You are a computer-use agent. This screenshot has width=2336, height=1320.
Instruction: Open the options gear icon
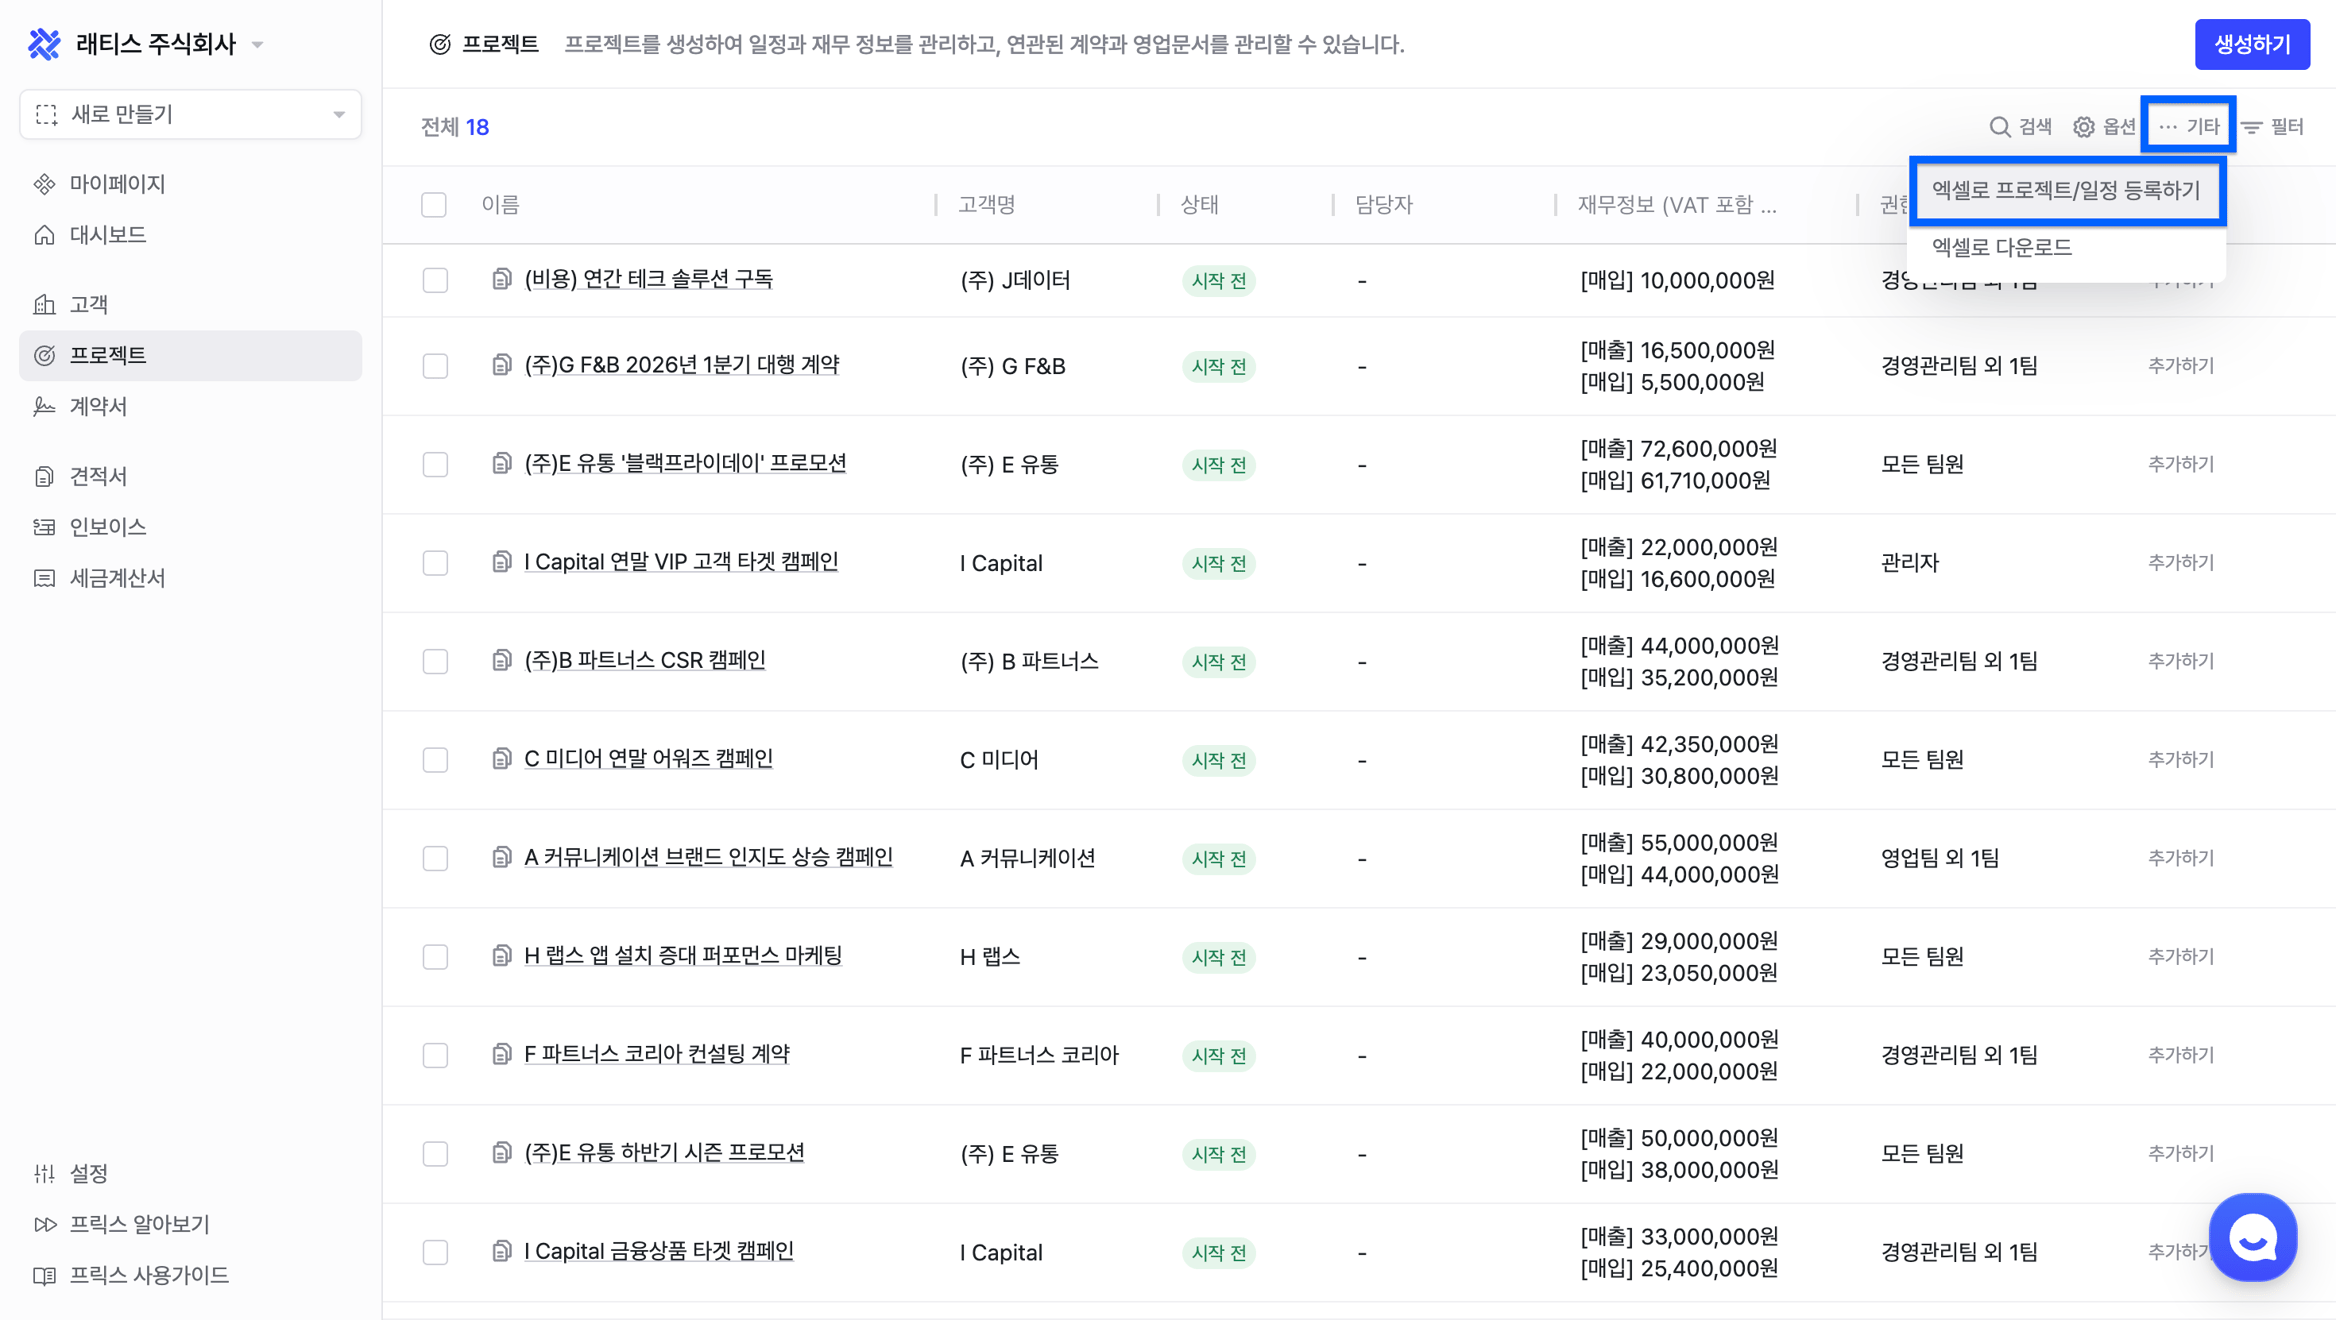(x=2083, y=127)
